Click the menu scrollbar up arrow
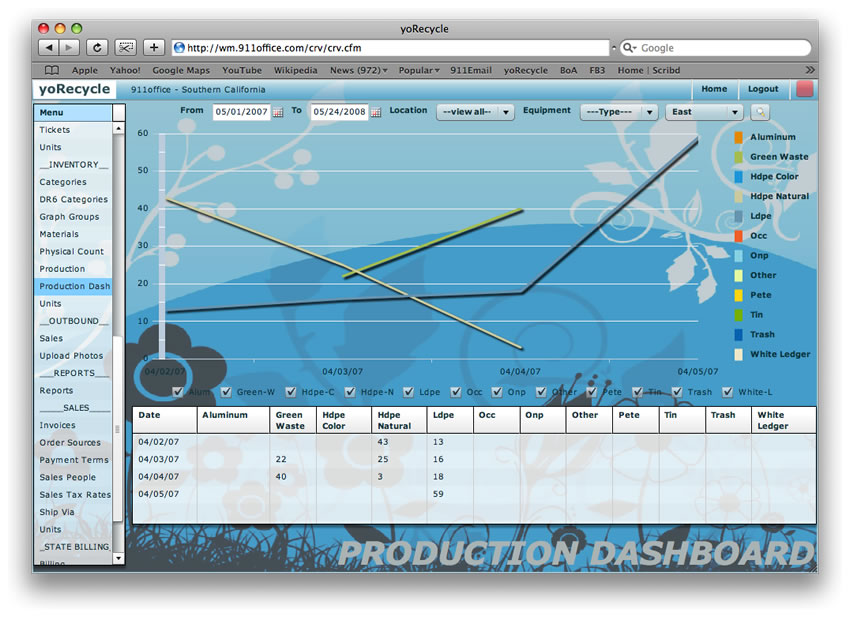 click(x=118, y=128)
